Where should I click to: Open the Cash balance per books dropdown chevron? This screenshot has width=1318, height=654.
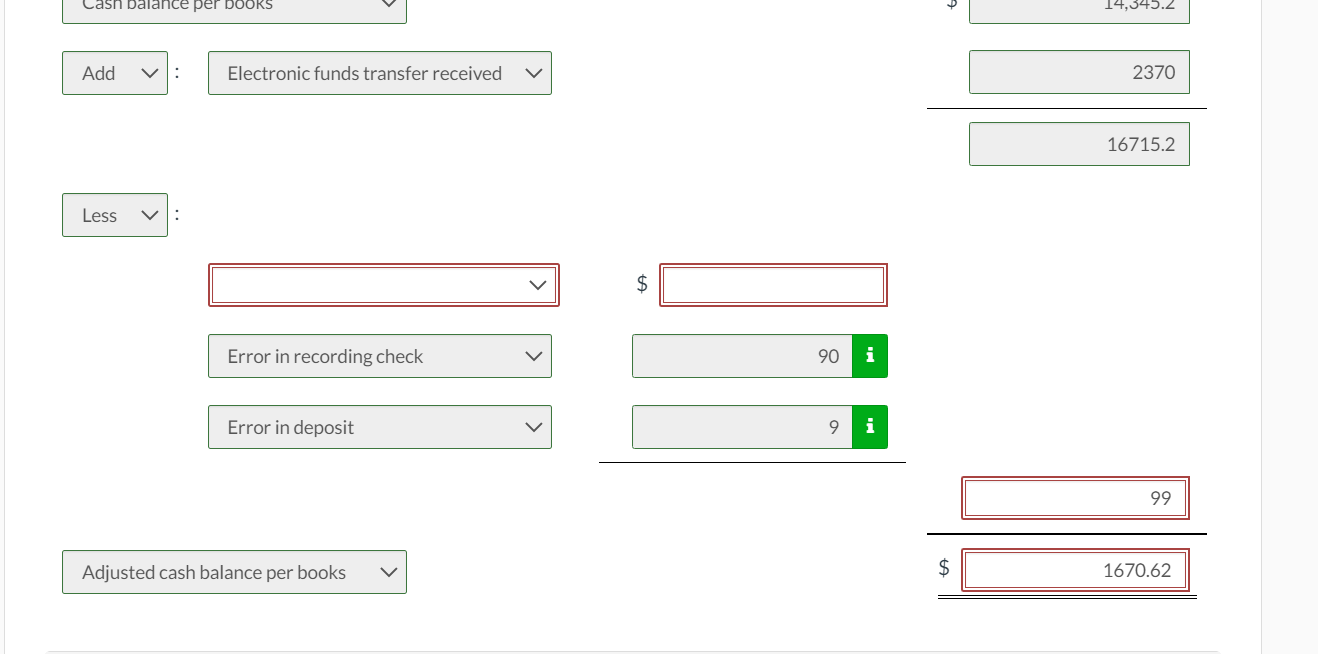[x=390, y=5]
